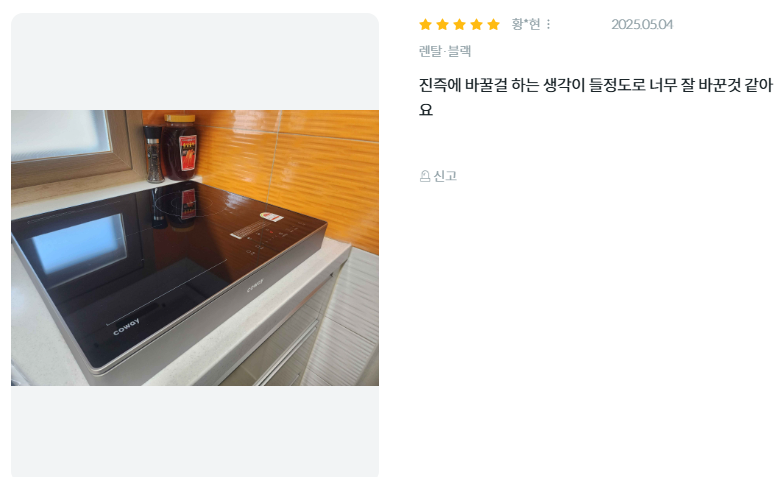This screenshot has width=780, height=477.
Task: Click the fourth star in the rating
Action: 477,24
